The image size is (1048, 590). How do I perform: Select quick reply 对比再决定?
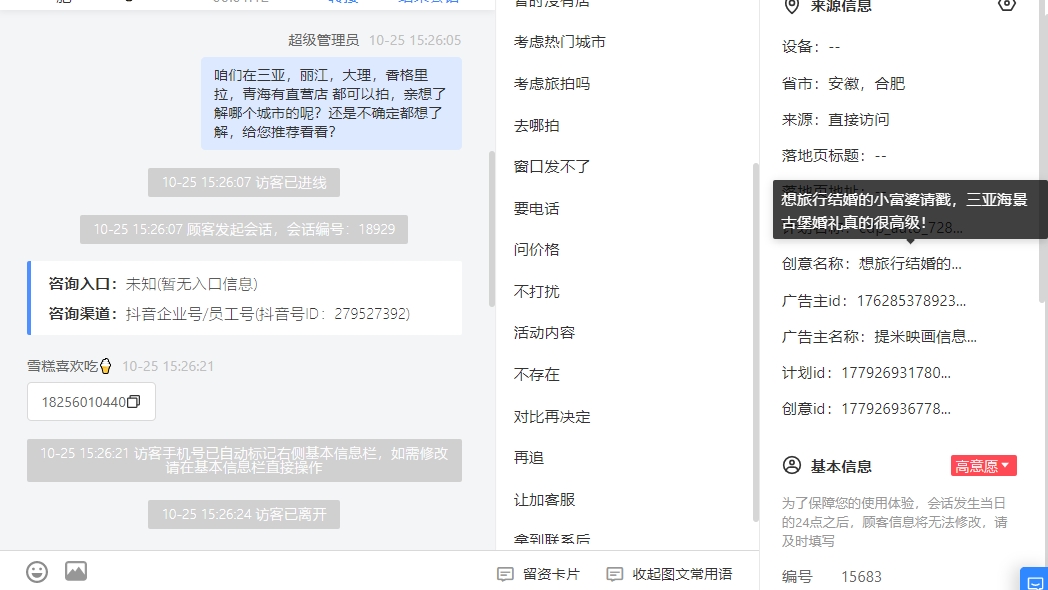point(551,416)
